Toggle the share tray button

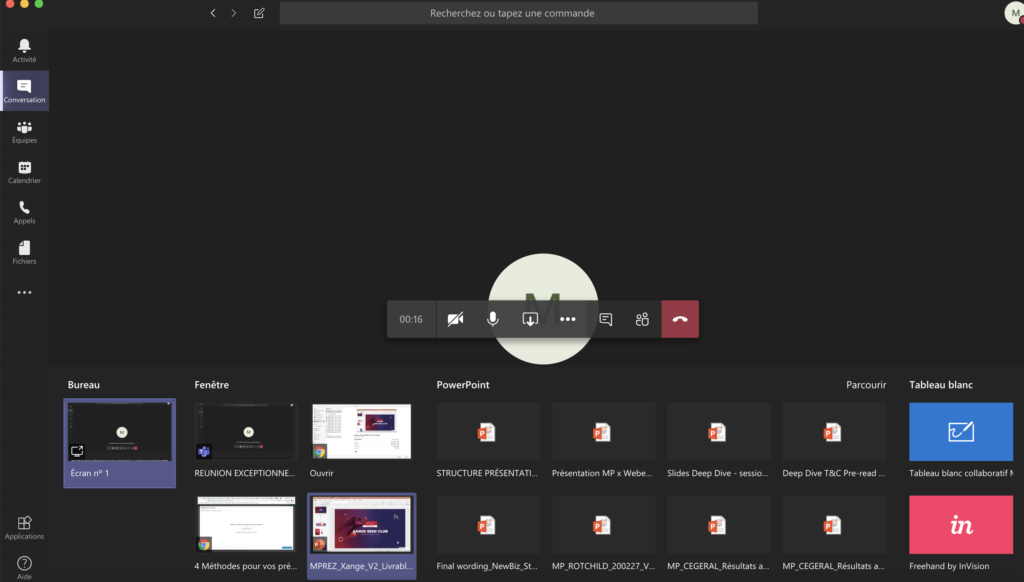click(x=530, y=319)
